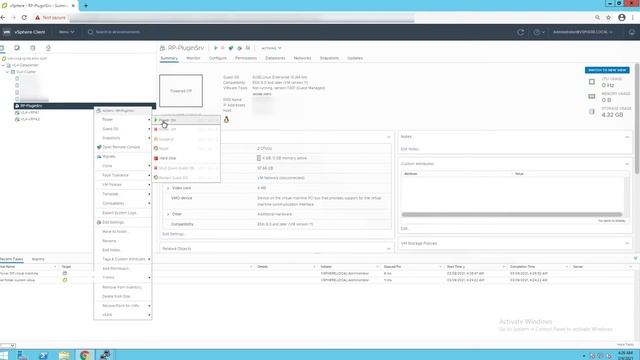Open the help icon dropdown in header
This screenshot has width=640, height=360.
point(539,32)
